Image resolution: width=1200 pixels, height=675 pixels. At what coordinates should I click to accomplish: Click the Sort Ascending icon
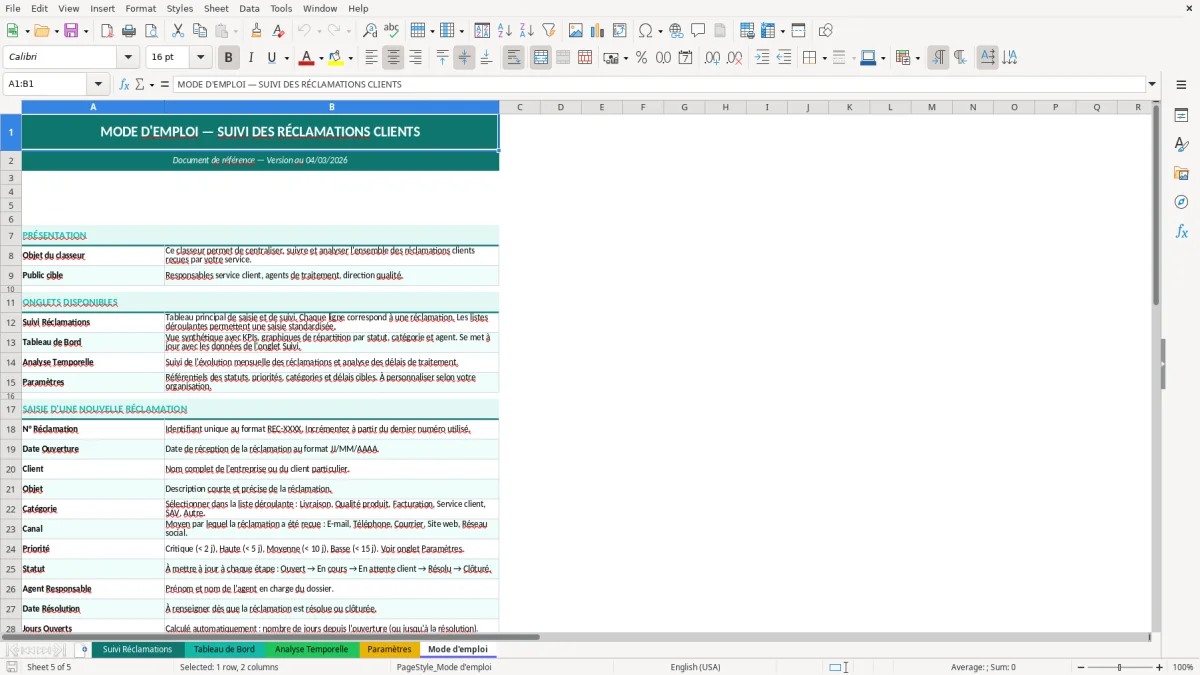505,31
